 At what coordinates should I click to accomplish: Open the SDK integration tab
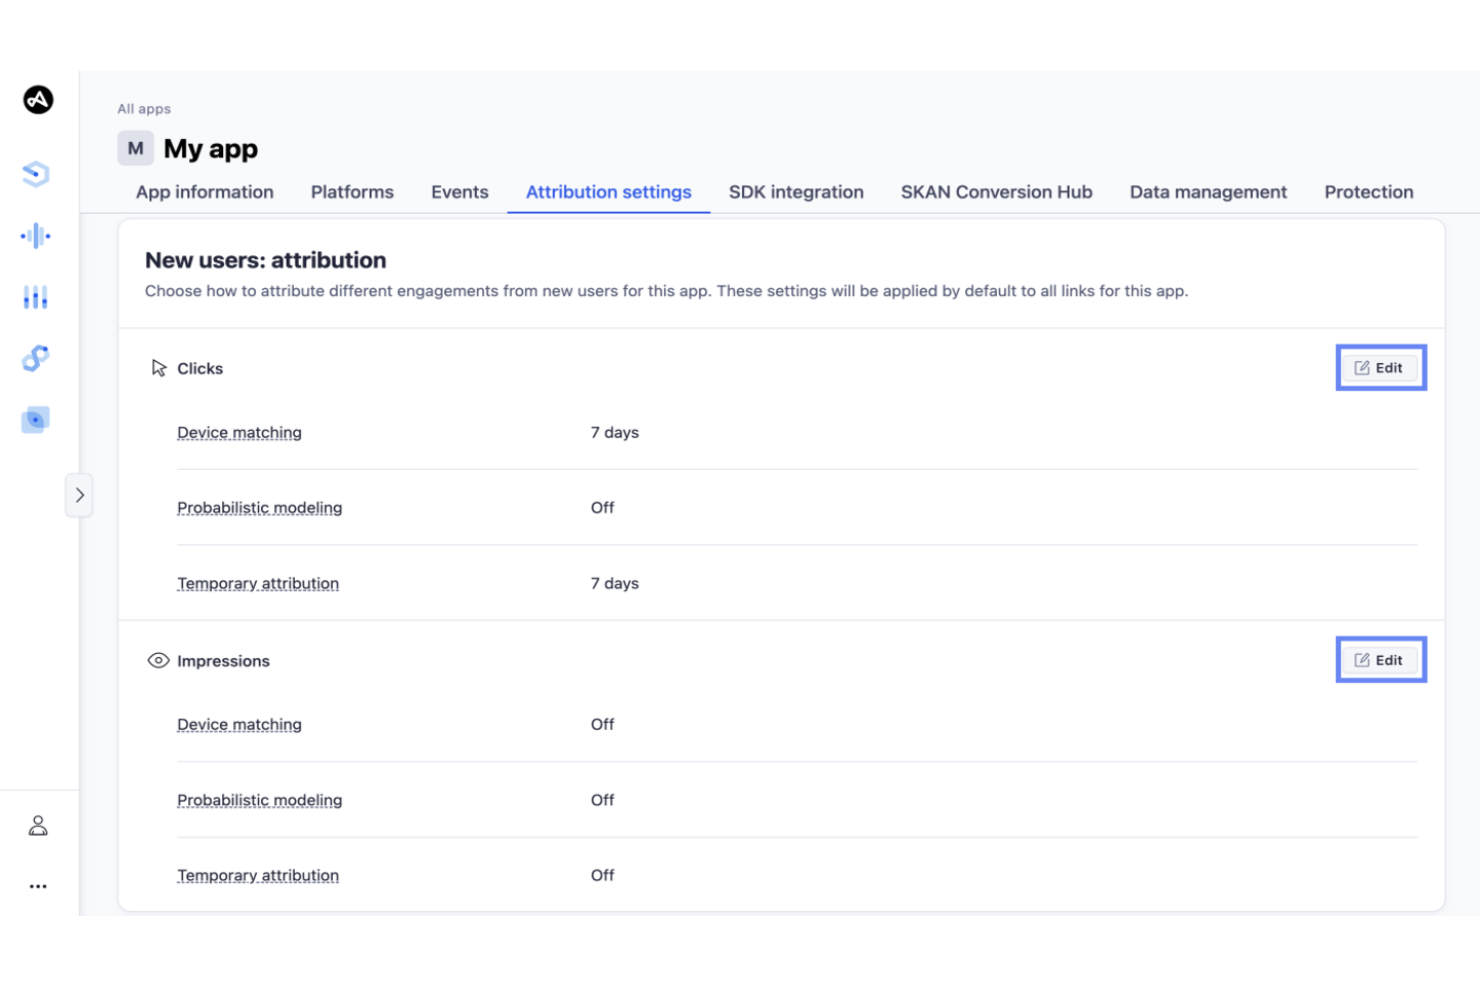(x=796, y=192)
